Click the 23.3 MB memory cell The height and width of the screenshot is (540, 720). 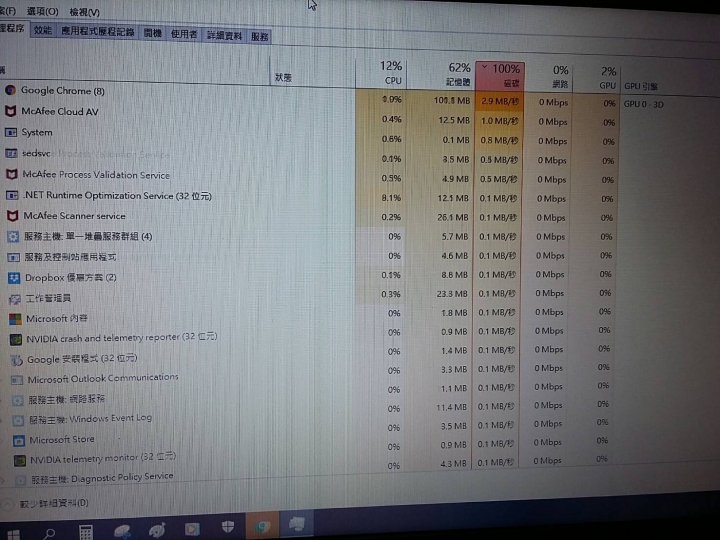pos(438,293)
